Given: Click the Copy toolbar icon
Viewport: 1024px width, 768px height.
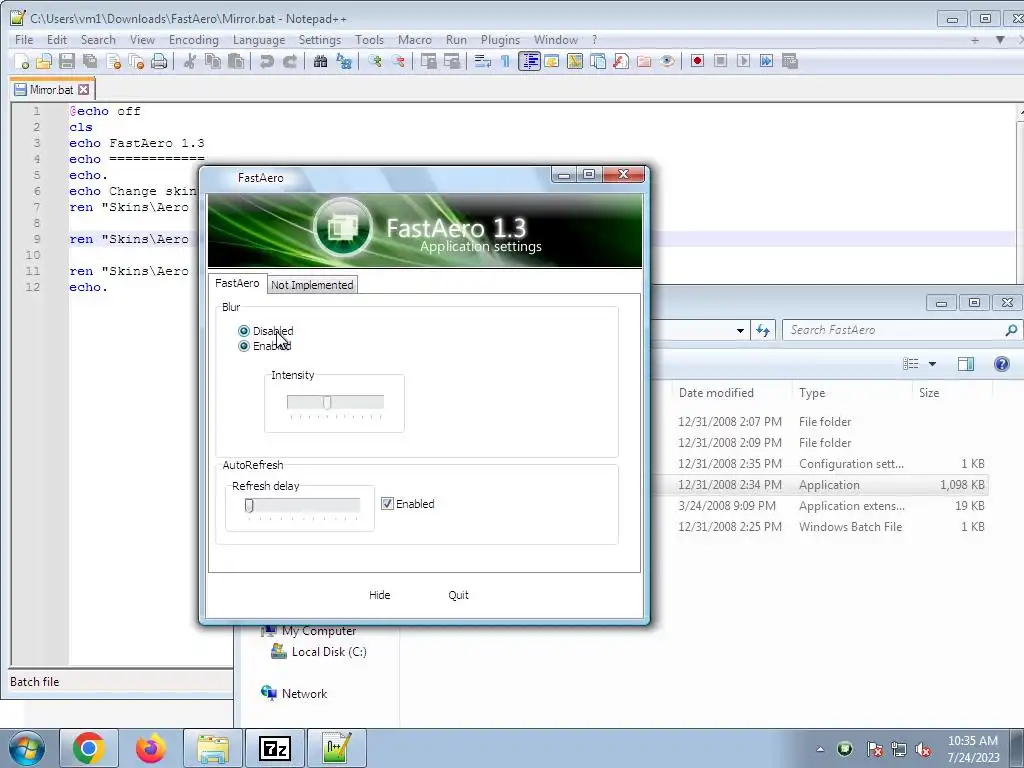Looking at the screenshot, I should tap(213, 61).
